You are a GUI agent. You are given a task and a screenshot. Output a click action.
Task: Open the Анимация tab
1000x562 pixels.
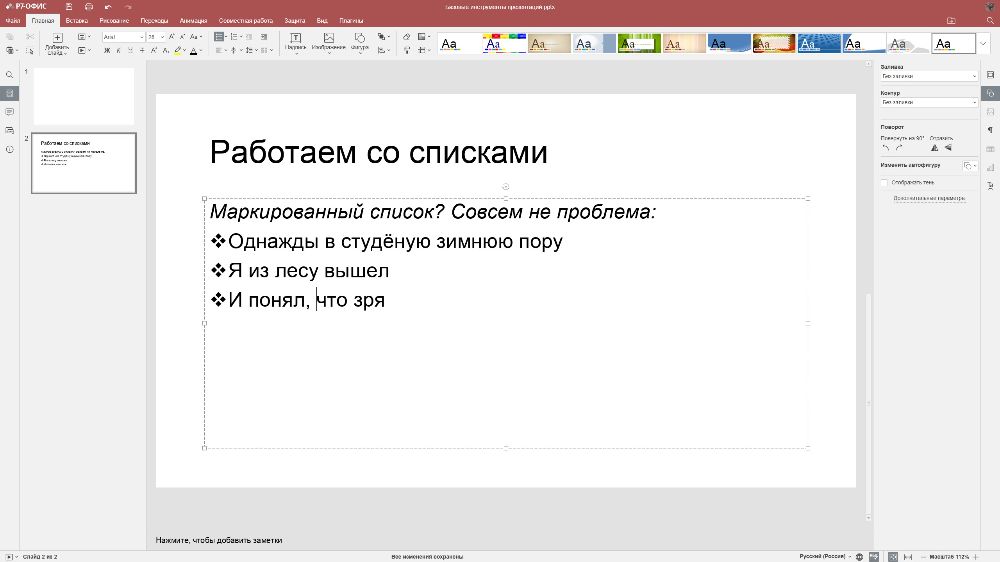coord(194,20)
